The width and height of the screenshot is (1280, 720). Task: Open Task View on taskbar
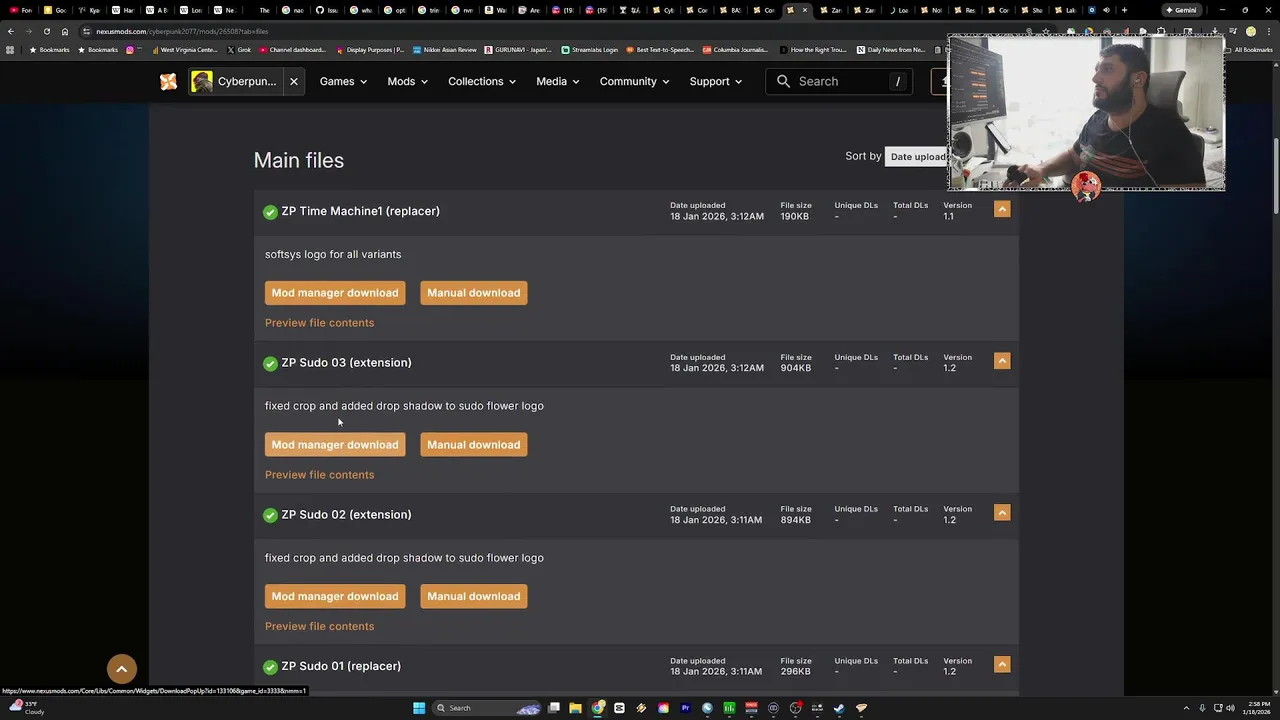point(553,708)
